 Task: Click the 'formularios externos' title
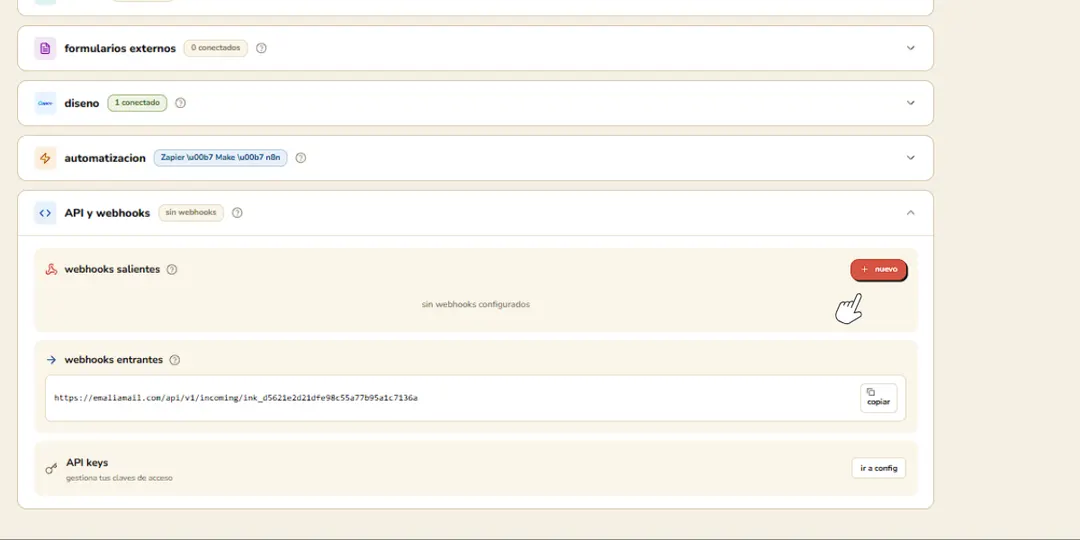tap(121, 48)
